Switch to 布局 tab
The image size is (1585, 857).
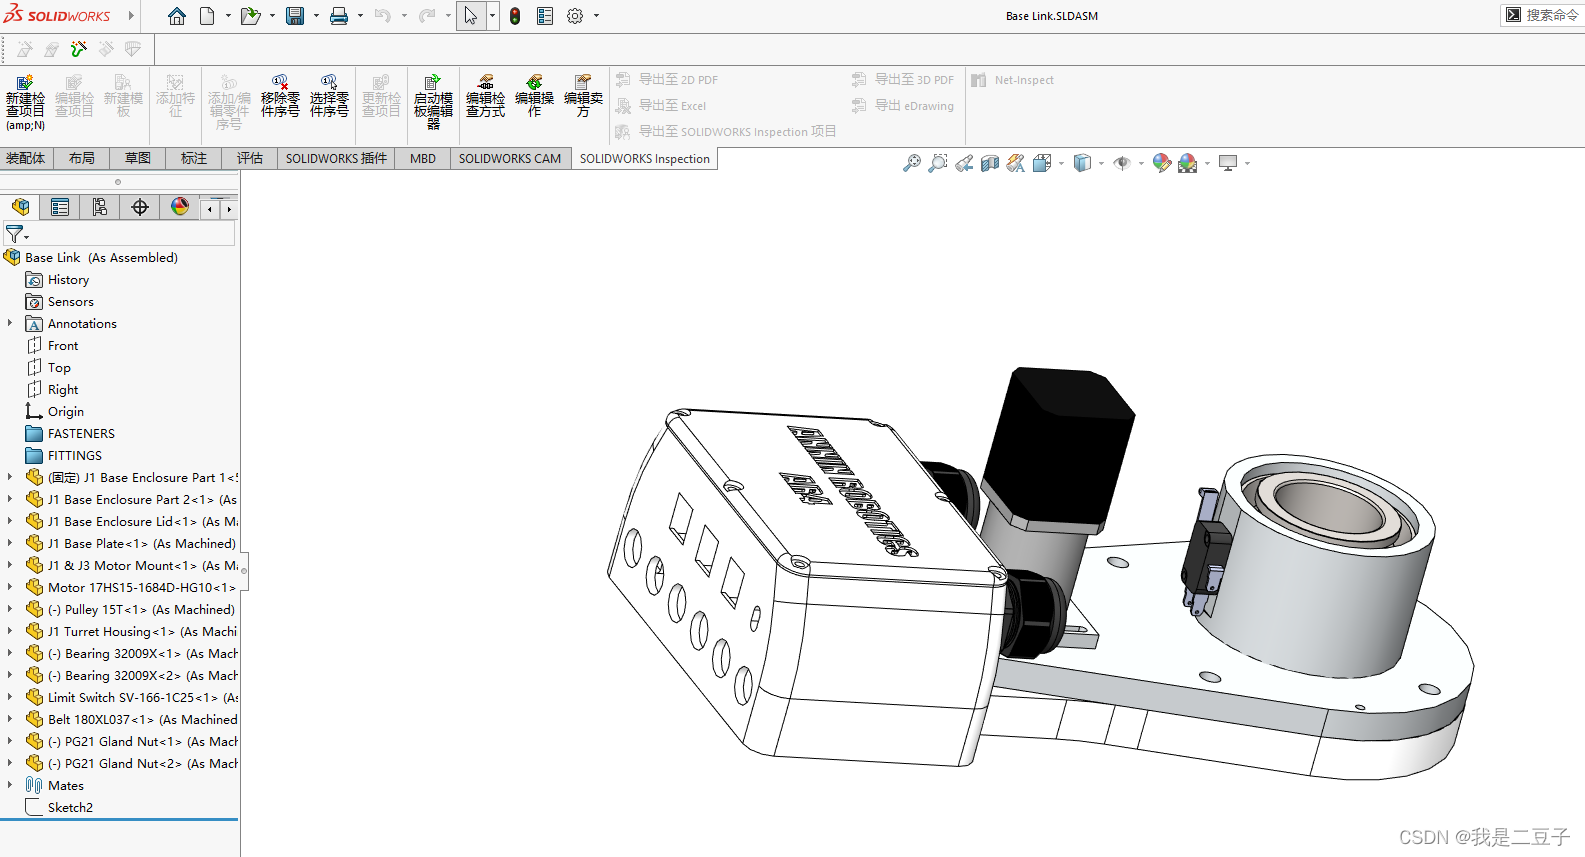click(82, 158)
